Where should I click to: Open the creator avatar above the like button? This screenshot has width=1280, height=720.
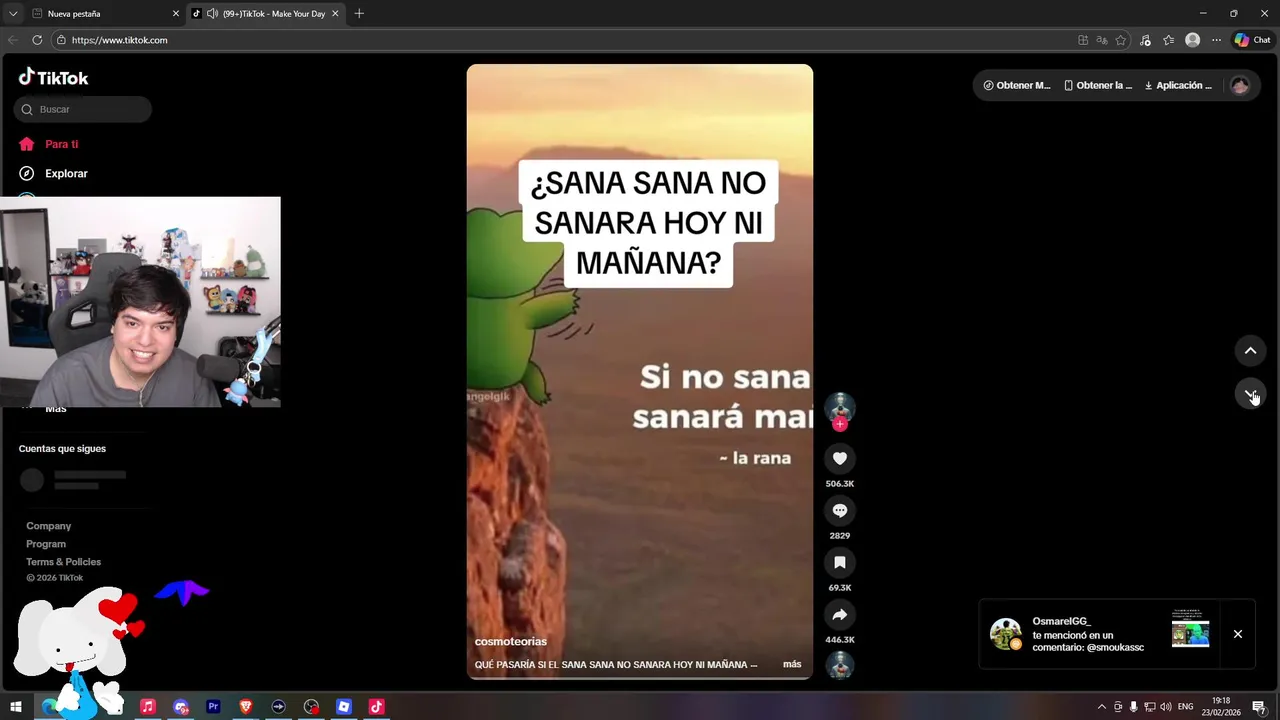tap(840, 406)
